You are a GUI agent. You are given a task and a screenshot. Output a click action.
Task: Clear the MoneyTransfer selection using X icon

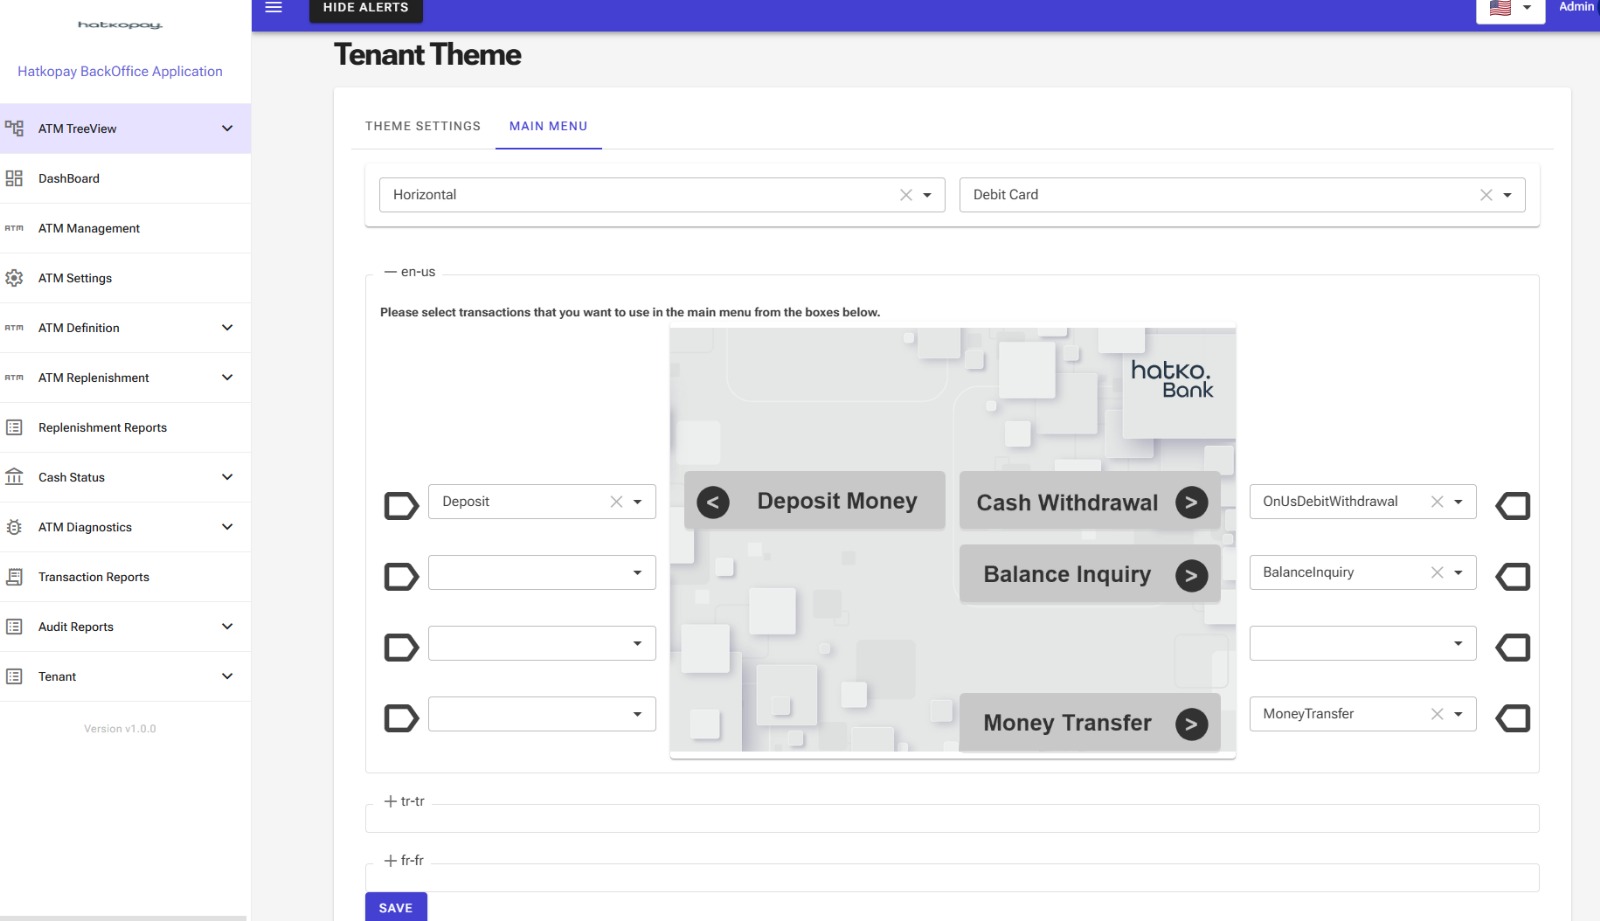click(1437, 714)
